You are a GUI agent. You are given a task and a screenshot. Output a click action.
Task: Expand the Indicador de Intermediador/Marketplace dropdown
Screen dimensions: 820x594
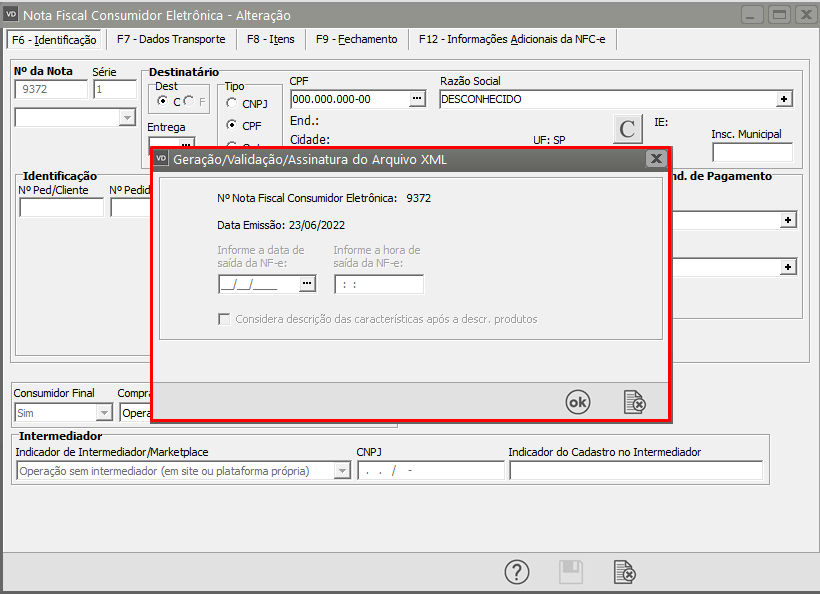(341, 471)
